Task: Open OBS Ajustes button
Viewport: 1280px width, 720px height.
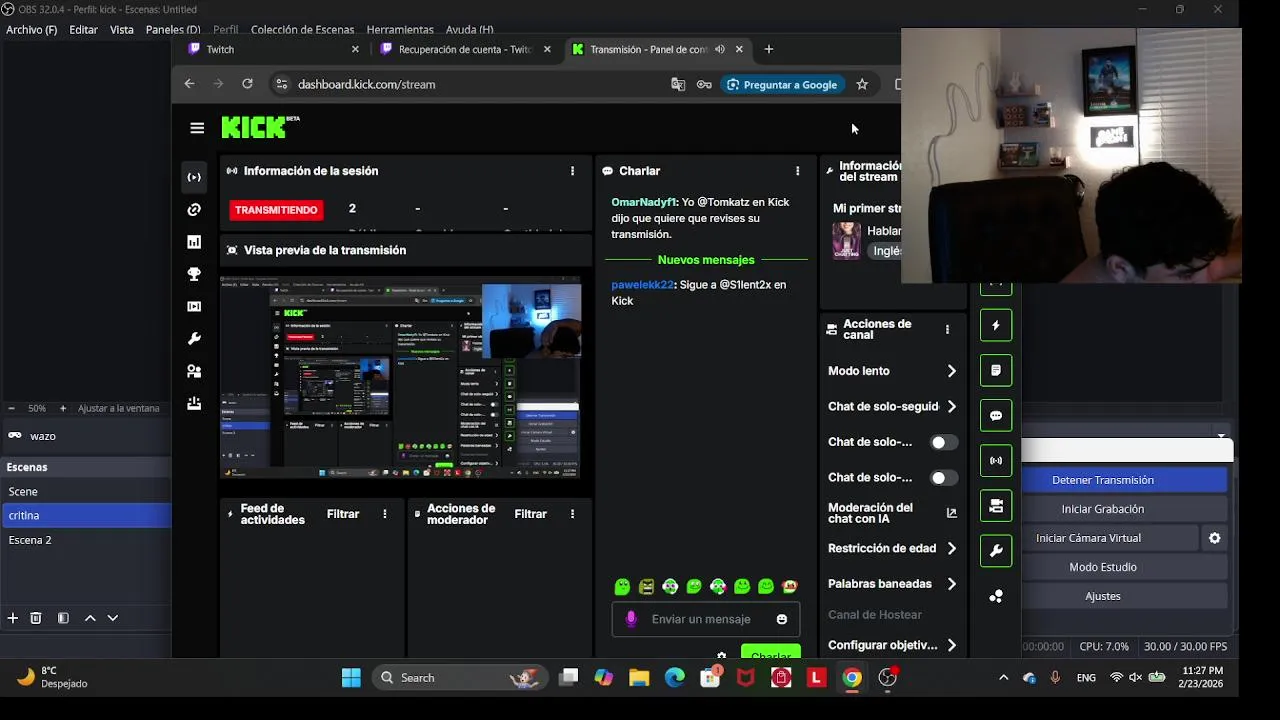Action: pyautogui.click(x=1103, y=596)
